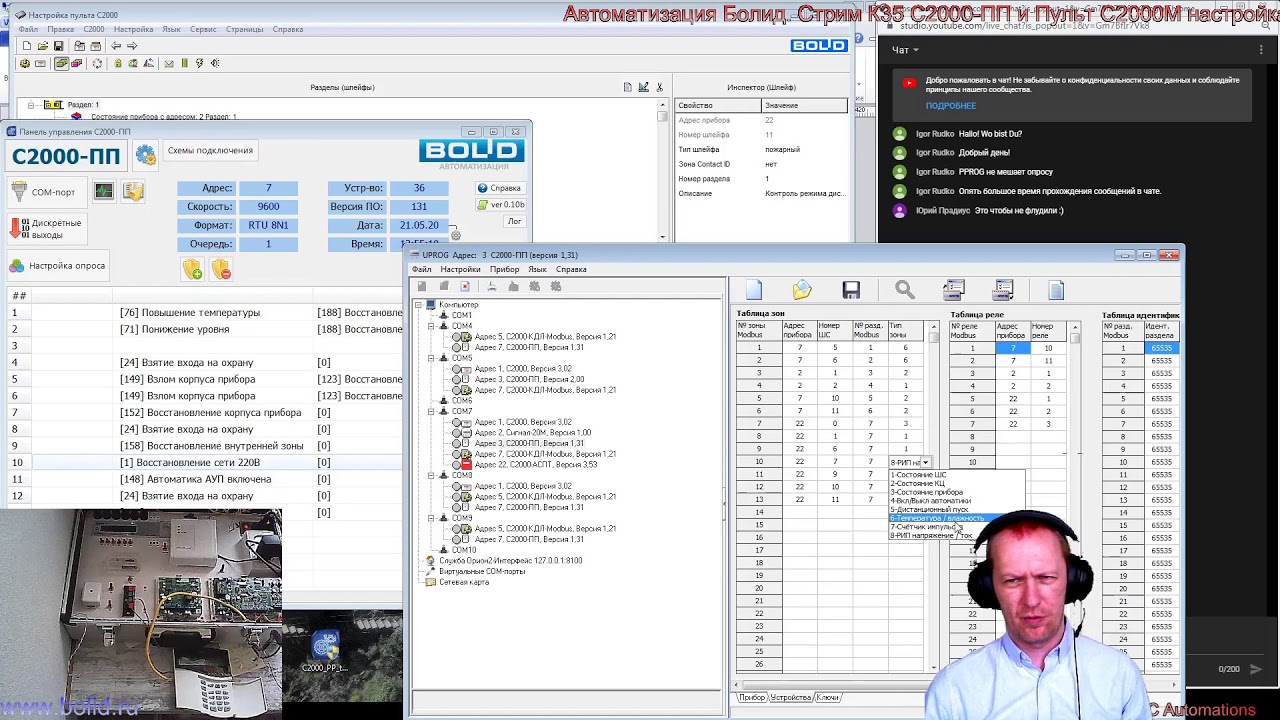Image resolution: width=1280 pixels, height=720 pixels.
Task: Collapse the COM7 tree node
Action: (x=431, y=411)
